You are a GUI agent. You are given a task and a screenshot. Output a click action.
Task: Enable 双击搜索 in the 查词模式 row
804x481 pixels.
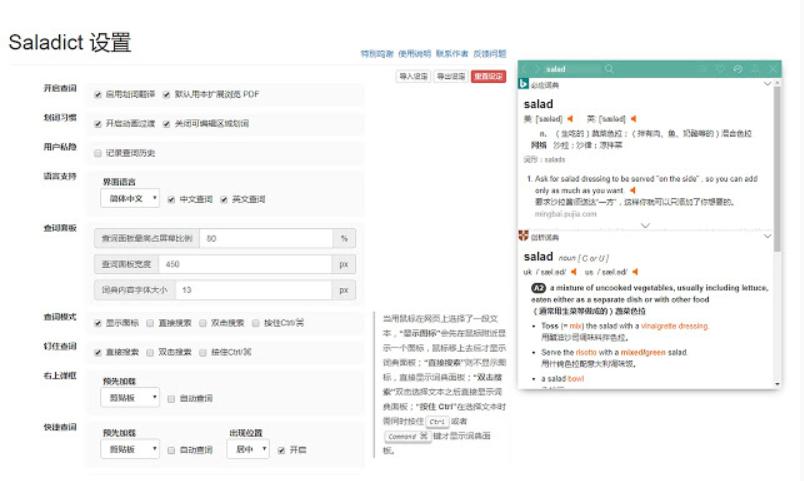coord(203,323)
